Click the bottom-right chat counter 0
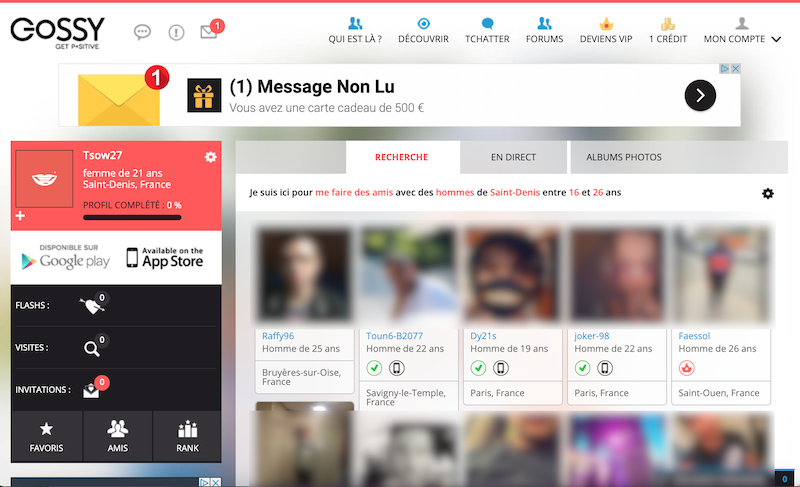The height and width of the screenshot is (487, 800). [x=784, y=479]
